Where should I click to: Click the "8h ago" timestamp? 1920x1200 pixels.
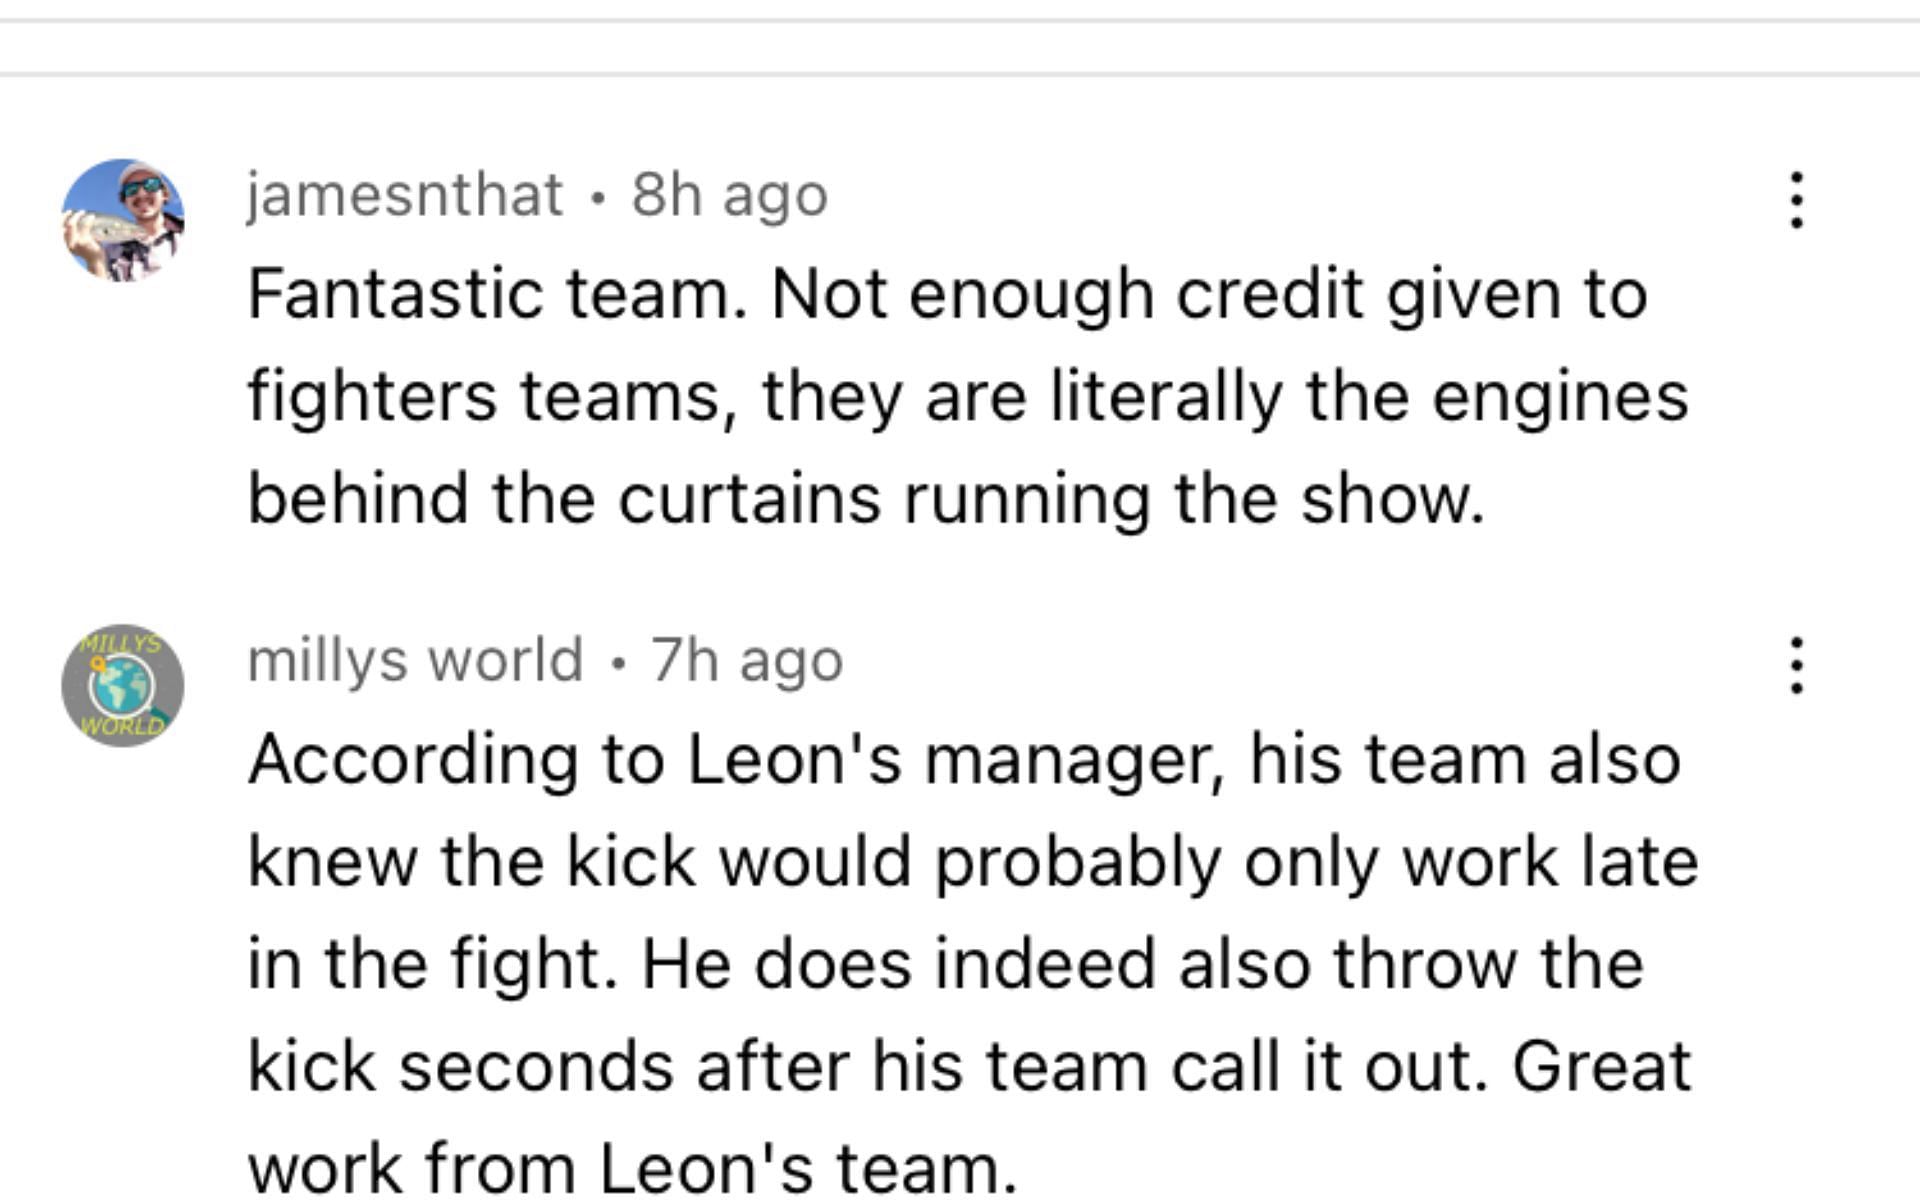tap(729, 194)
